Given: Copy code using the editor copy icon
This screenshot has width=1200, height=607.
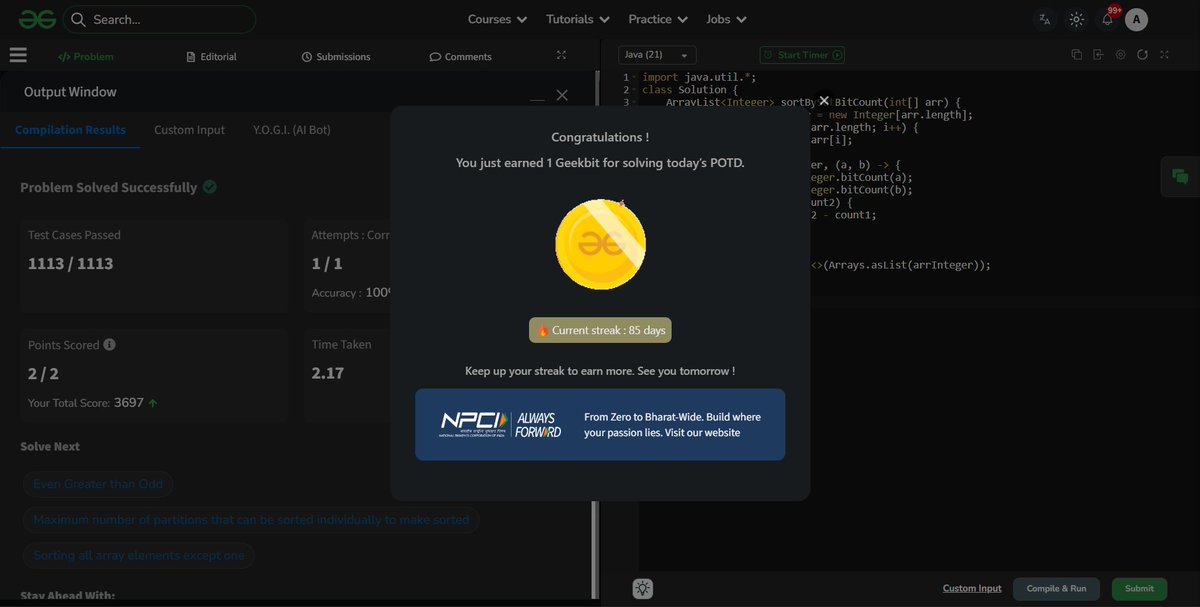Looking at the screenshot, I should [x=1076, y=55].
